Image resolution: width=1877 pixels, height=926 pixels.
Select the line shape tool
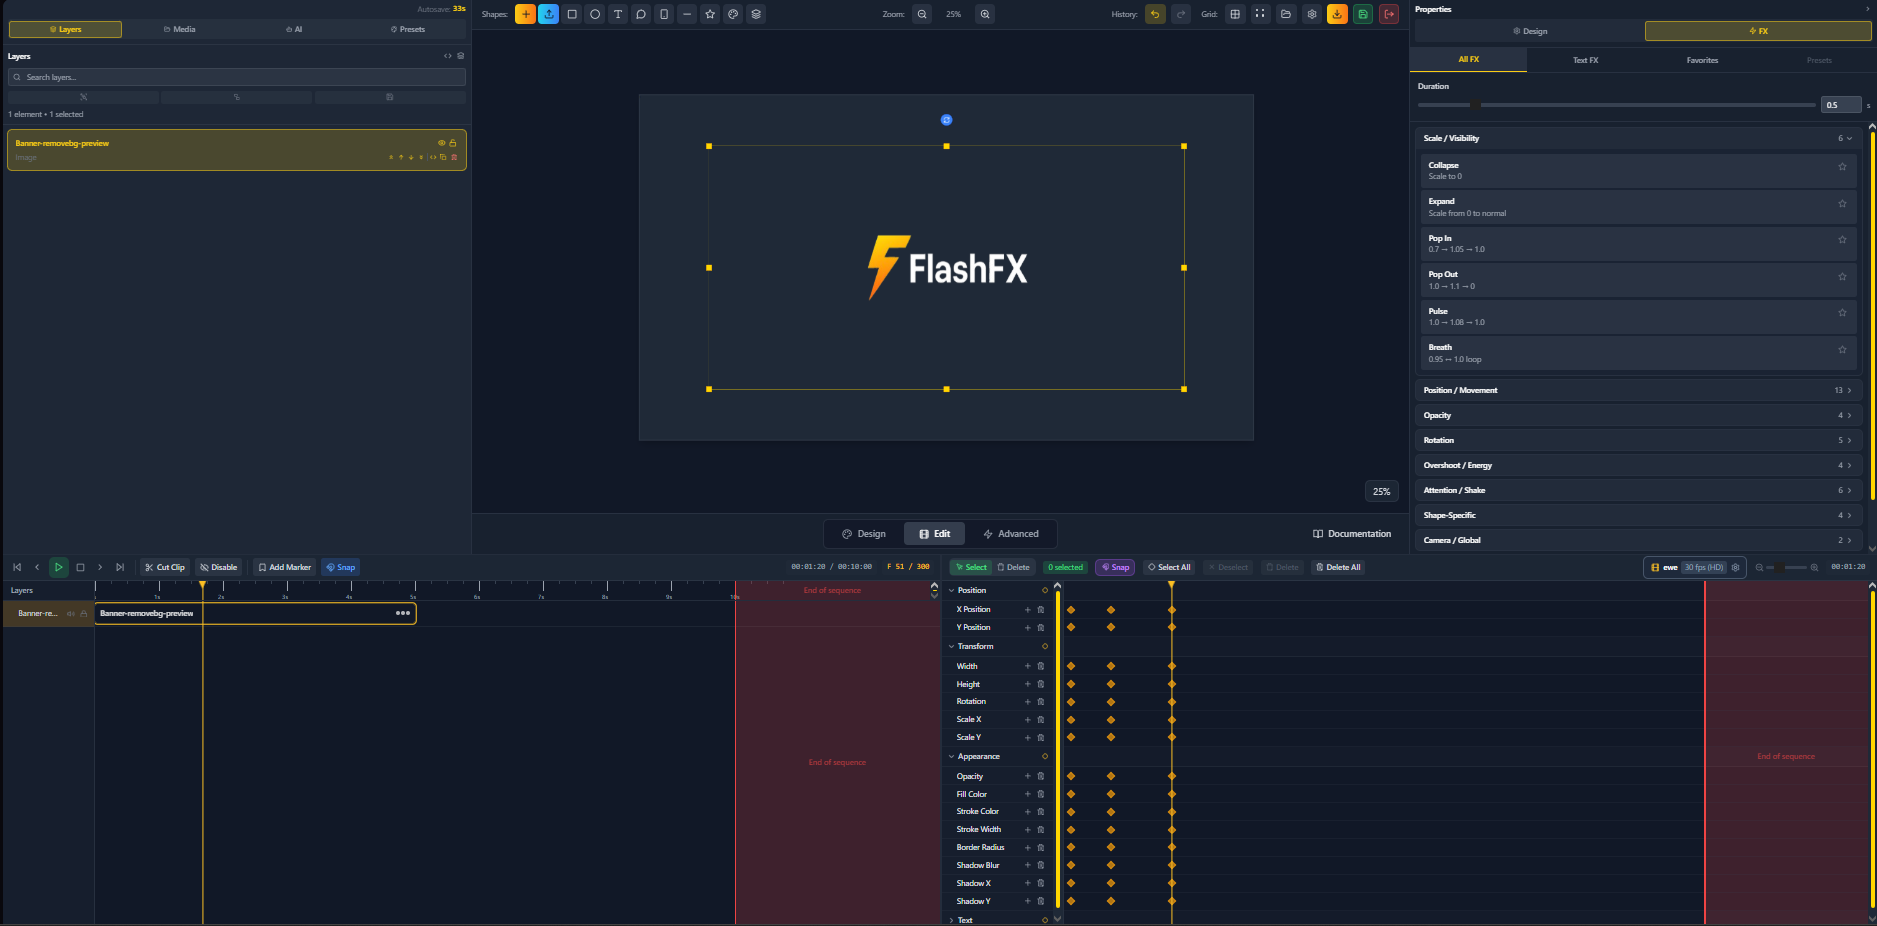point(687,14)
